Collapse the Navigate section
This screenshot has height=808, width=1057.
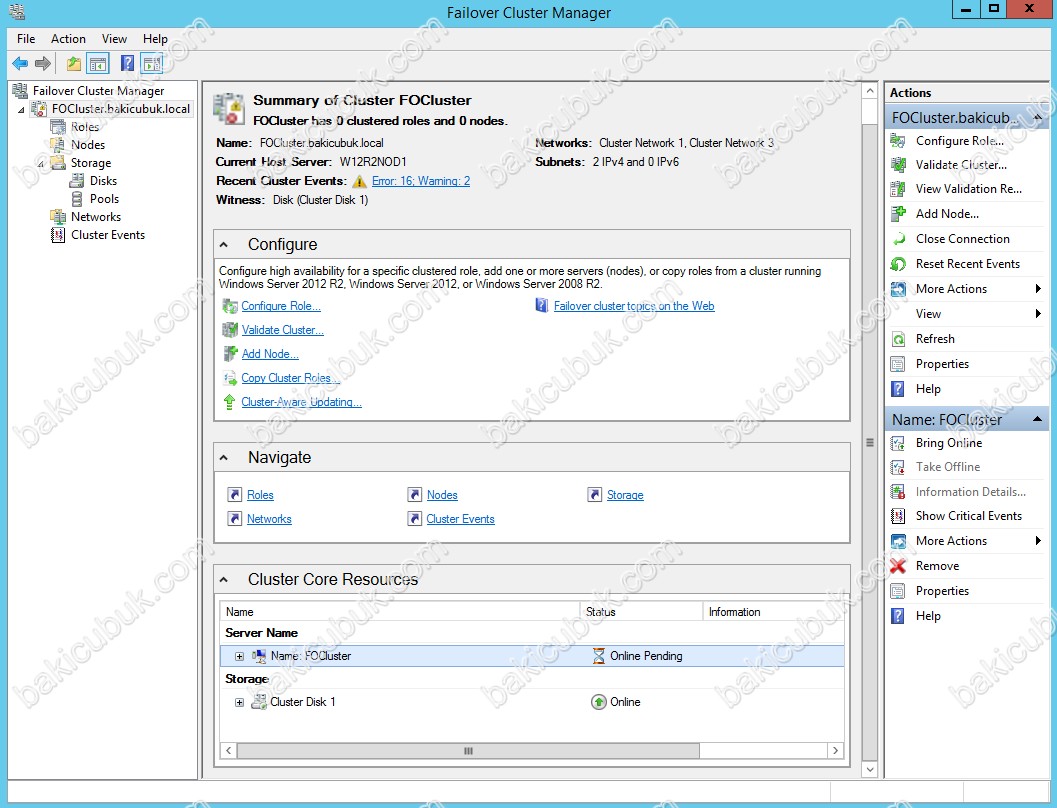click(x=224, y=458)
